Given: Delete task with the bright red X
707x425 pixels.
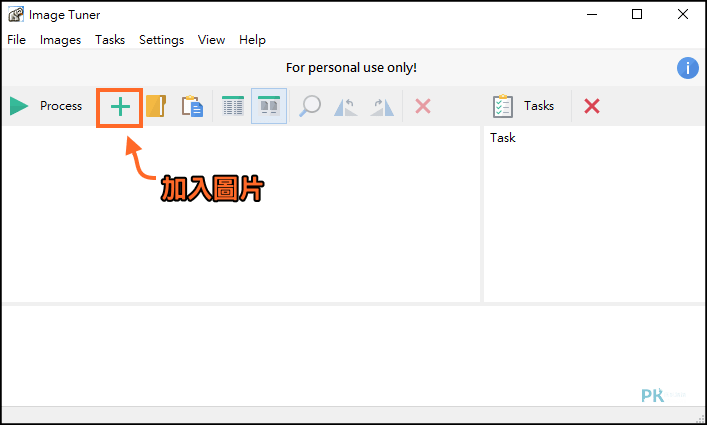Looking at the screenshot, I should click(592, 106).
